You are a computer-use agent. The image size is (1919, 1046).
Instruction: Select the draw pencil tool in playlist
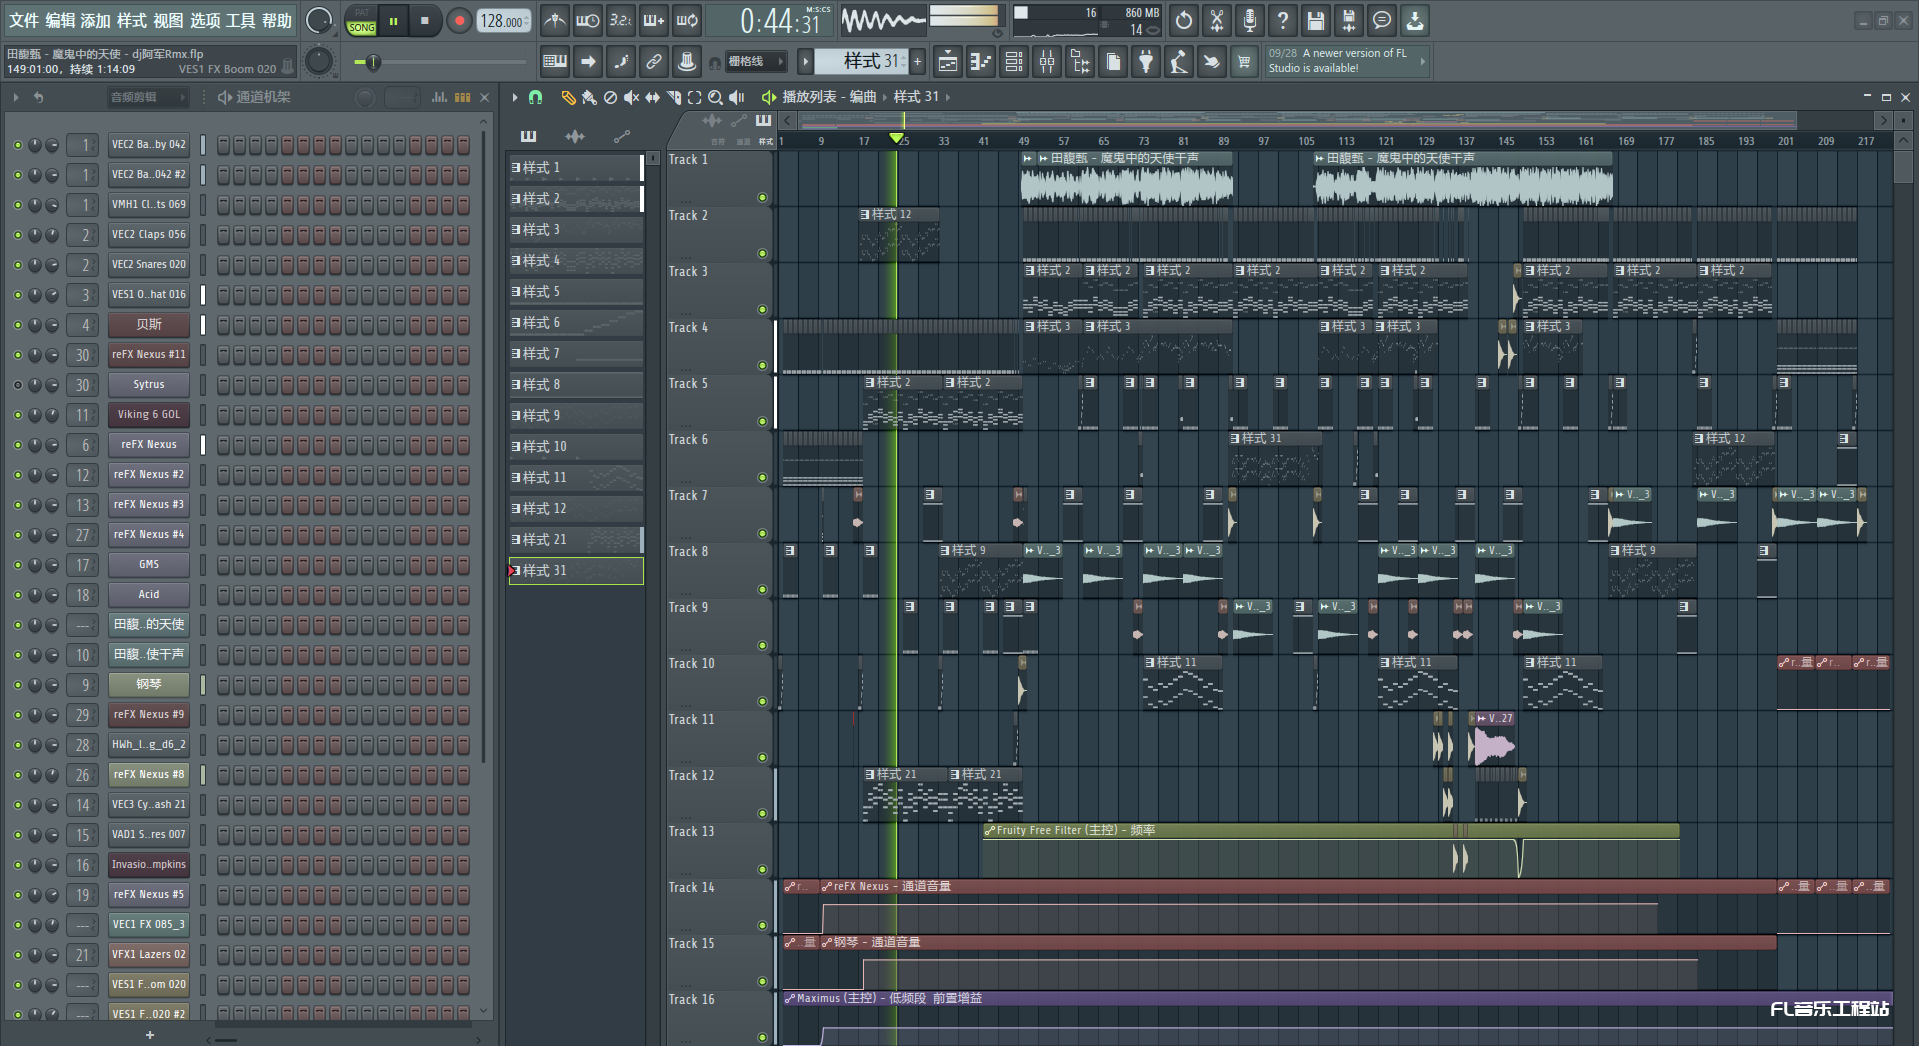tap(568, 97)
